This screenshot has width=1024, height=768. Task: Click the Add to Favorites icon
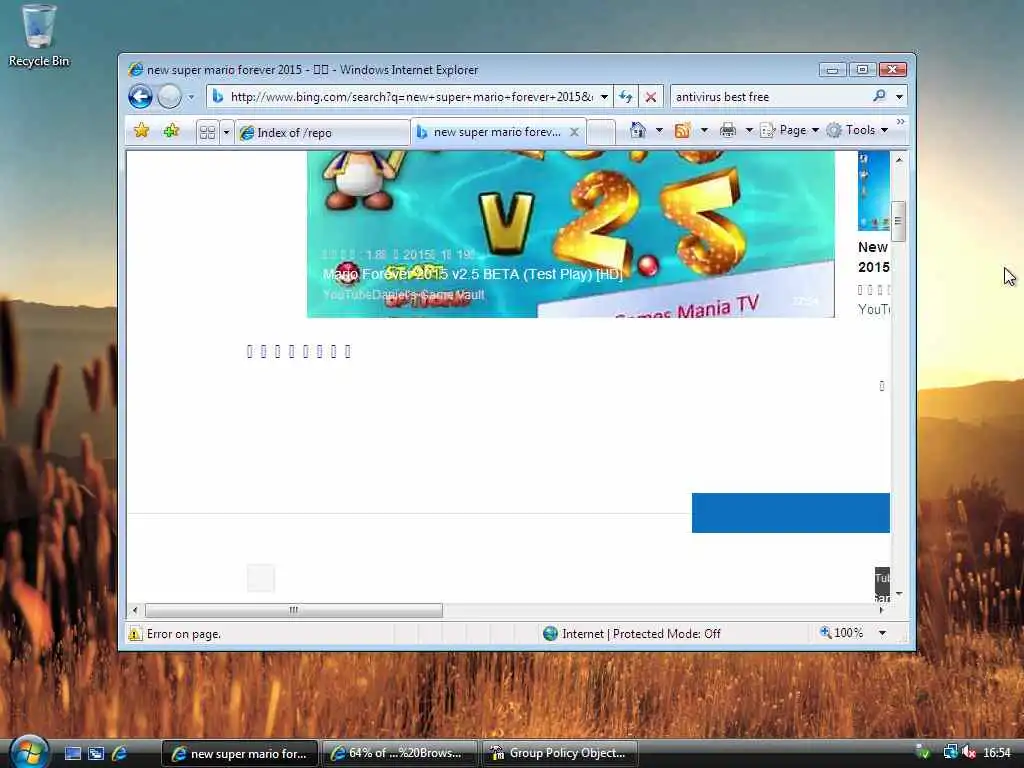[x=171, y=131]
